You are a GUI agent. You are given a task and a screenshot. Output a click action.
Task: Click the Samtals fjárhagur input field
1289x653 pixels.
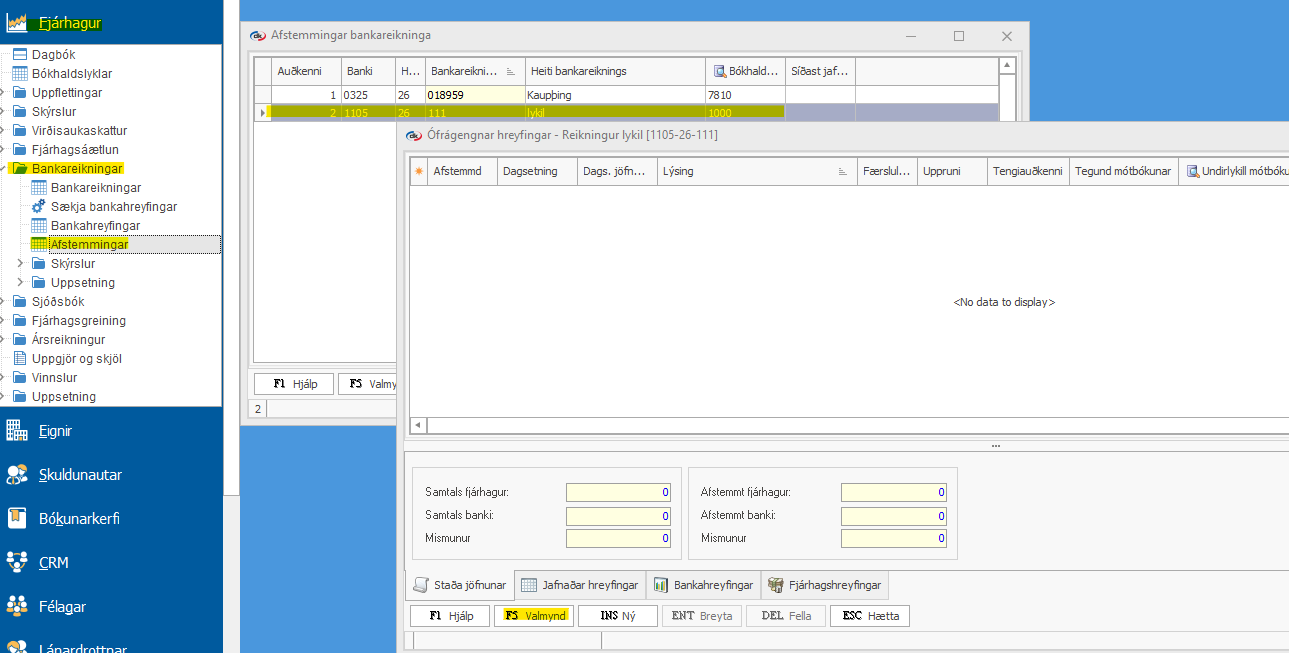(617, 492)
